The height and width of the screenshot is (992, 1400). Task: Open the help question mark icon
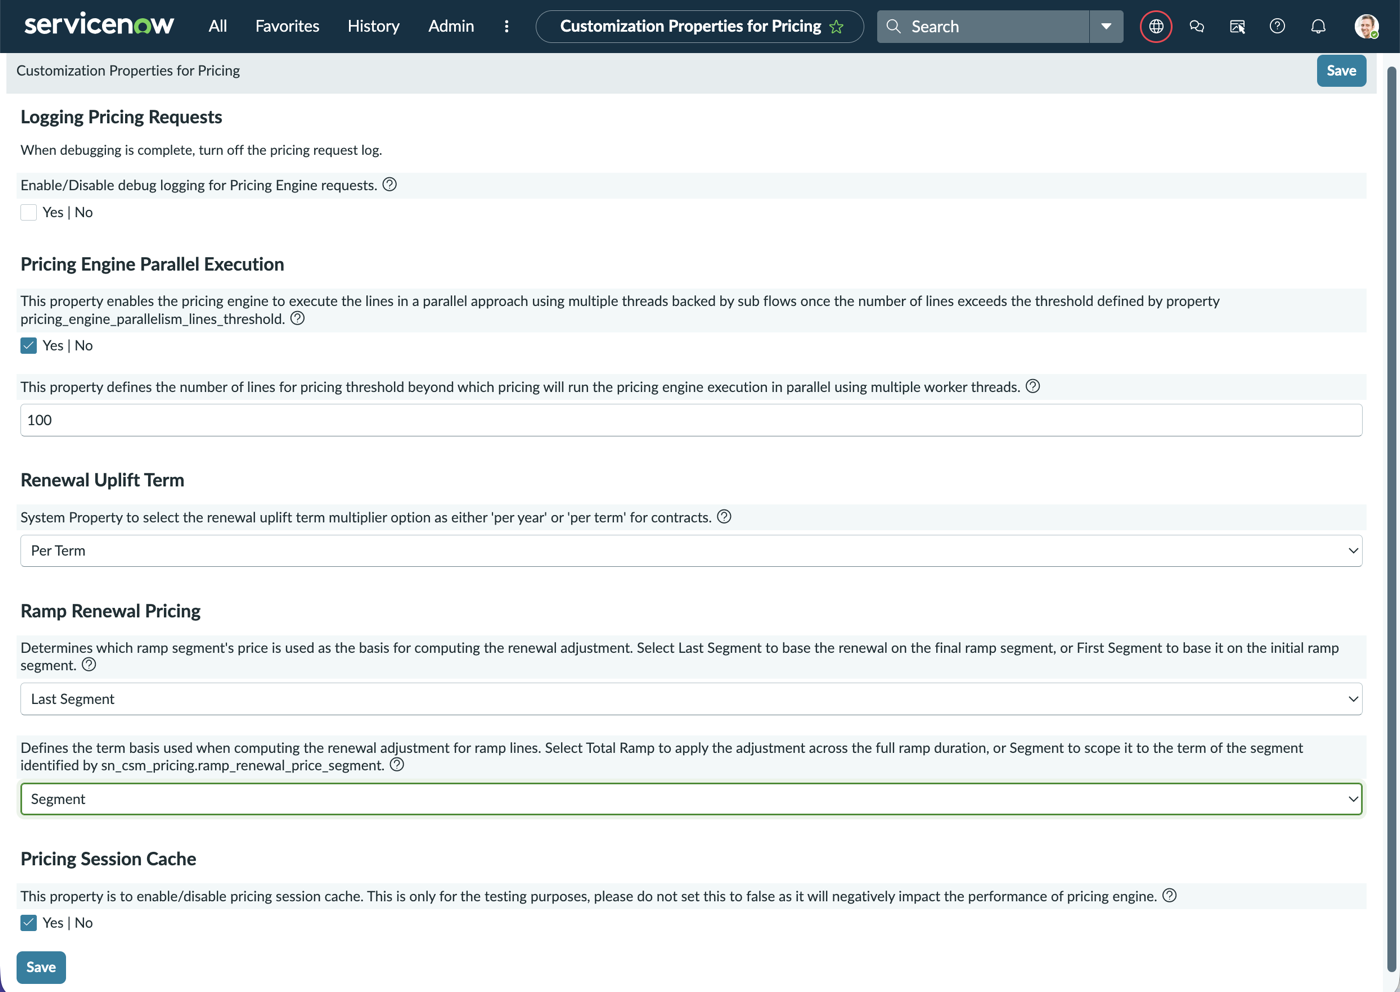pyautogui.click(x=1277, y=27)
